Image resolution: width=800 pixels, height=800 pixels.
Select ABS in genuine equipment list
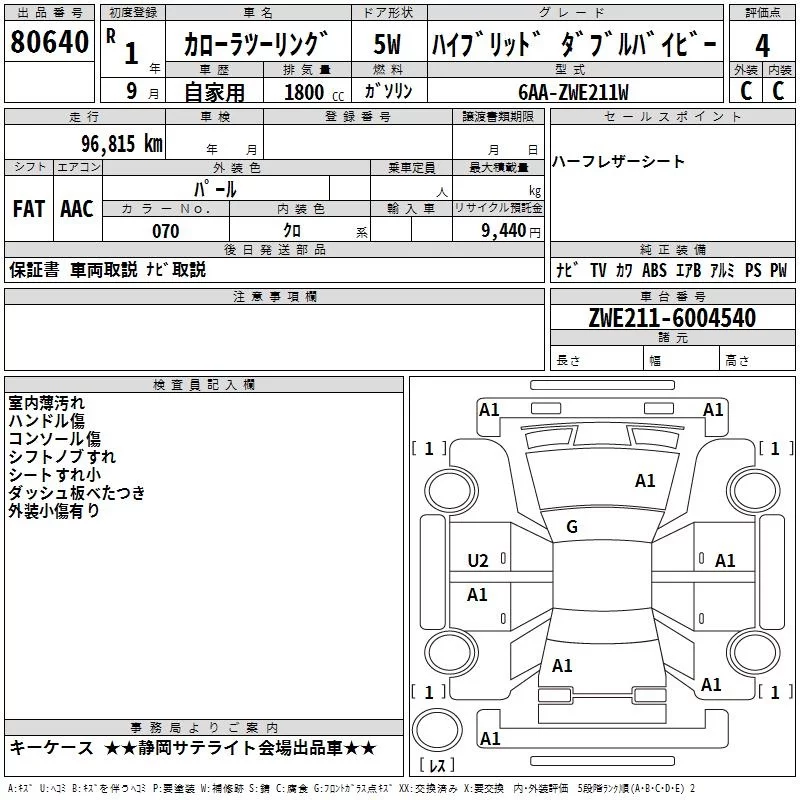(654, 270)
